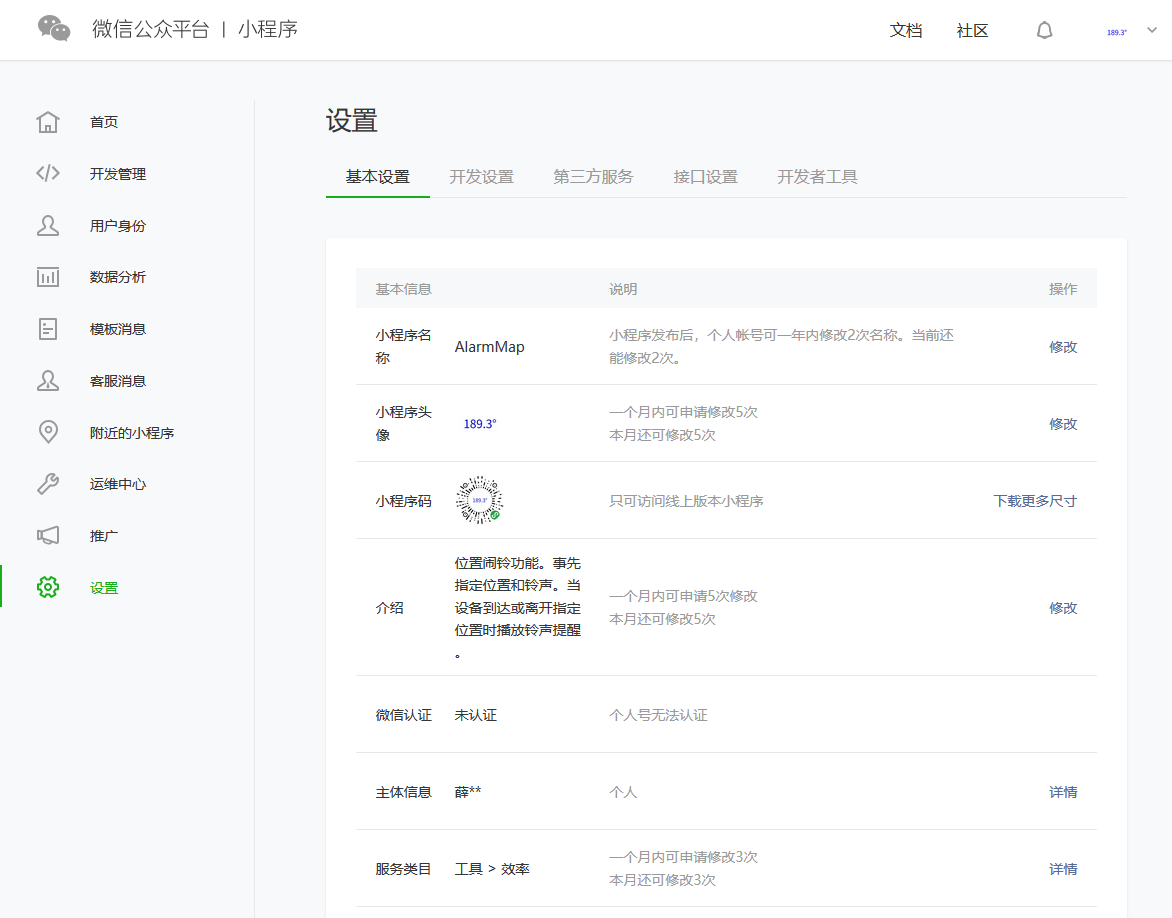Viewport: 1172px width, 918px height.
Task: Open 附近的小程序 location pin icon
Action: point(48,433)
